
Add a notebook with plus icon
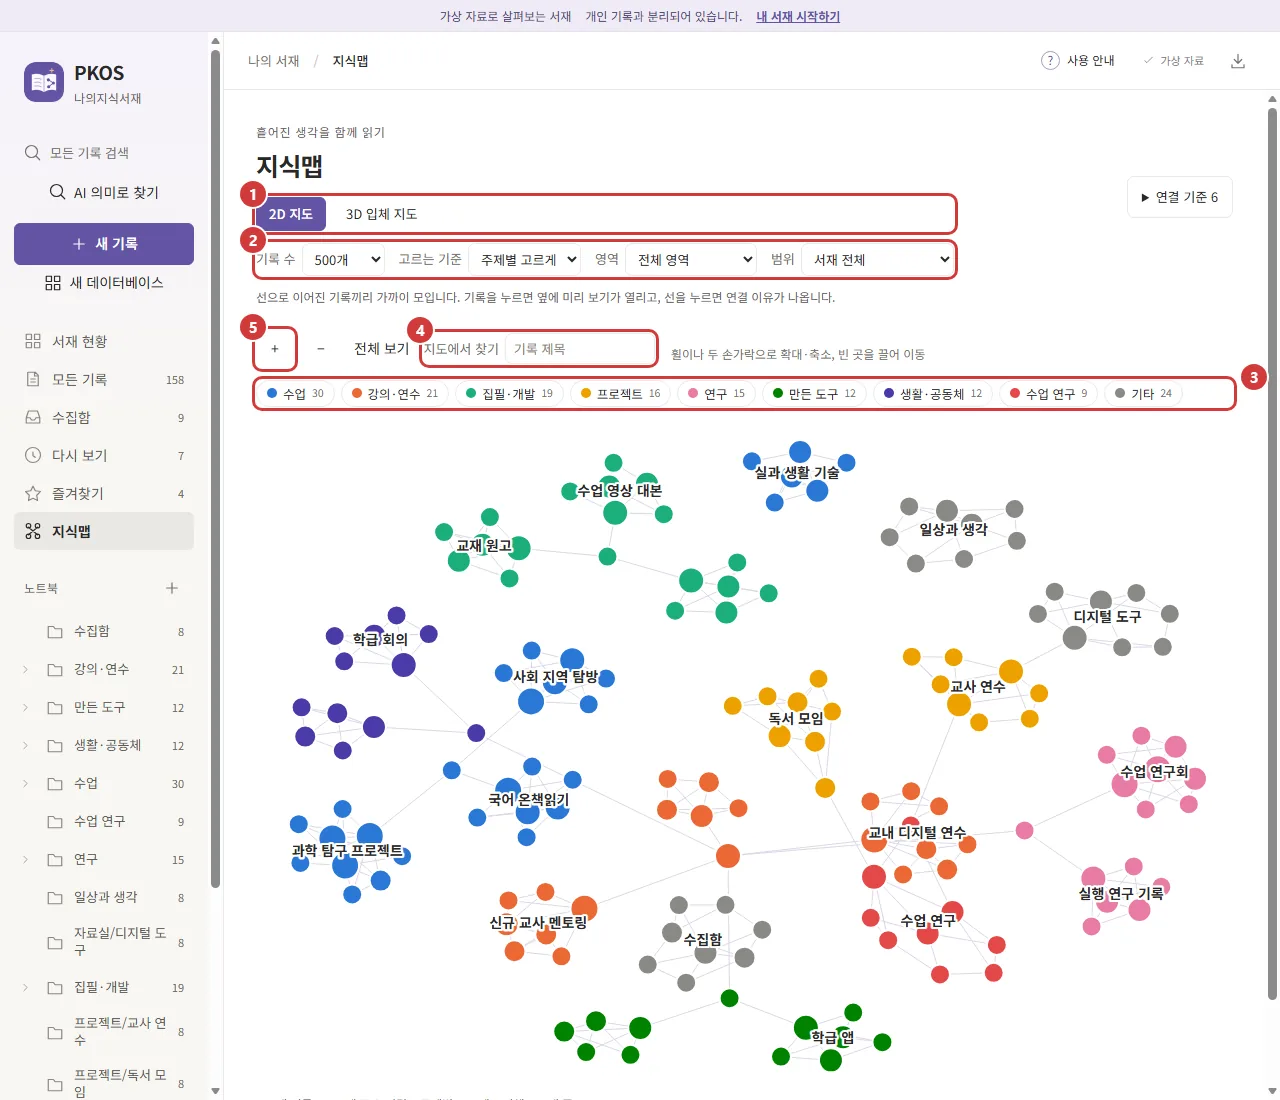(x=172, y=588)
